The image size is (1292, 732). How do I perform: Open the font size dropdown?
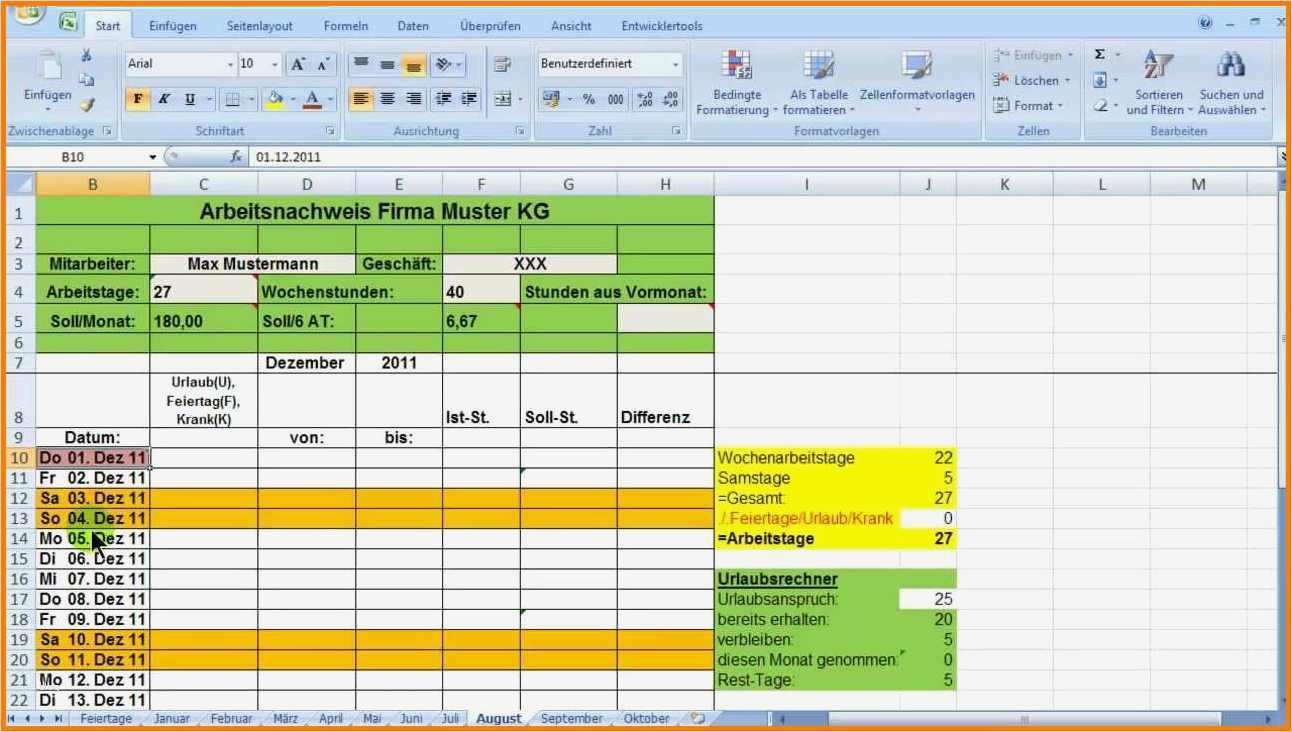[x=275, y=64]
